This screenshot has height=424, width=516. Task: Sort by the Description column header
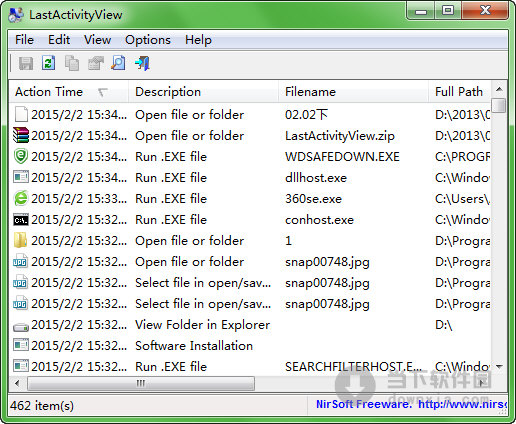click(203, 92)
